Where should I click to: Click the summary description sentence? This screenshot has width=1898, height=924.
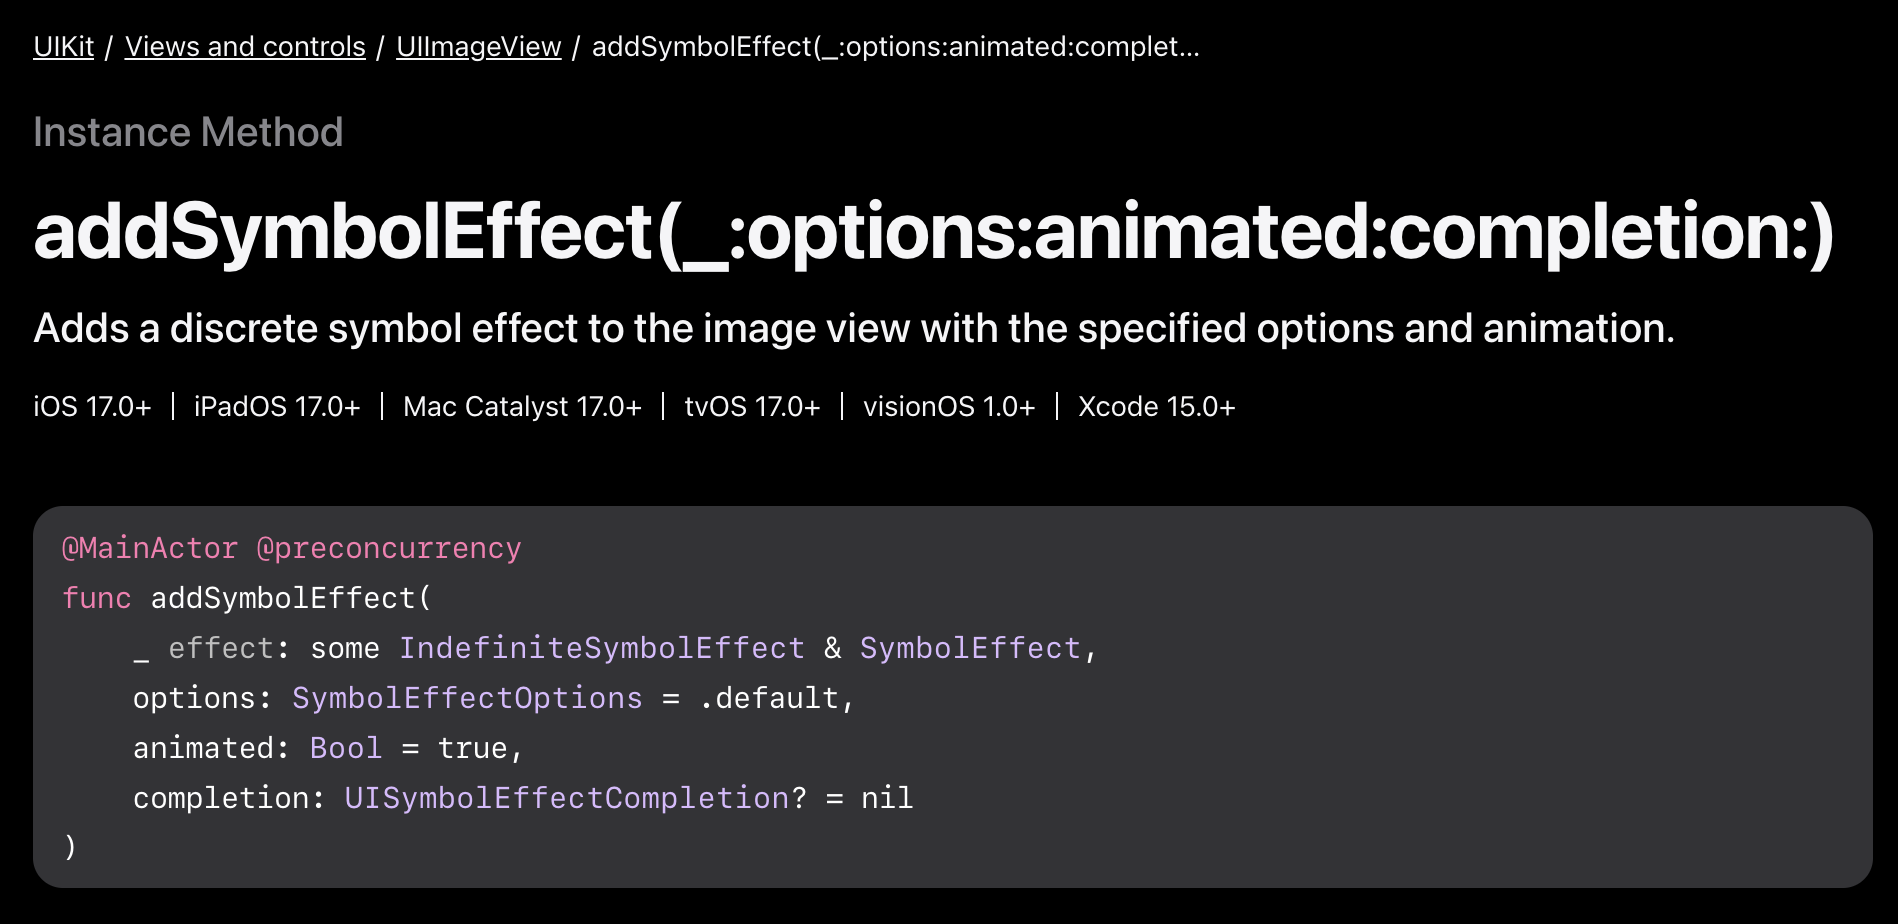(854, 329)
